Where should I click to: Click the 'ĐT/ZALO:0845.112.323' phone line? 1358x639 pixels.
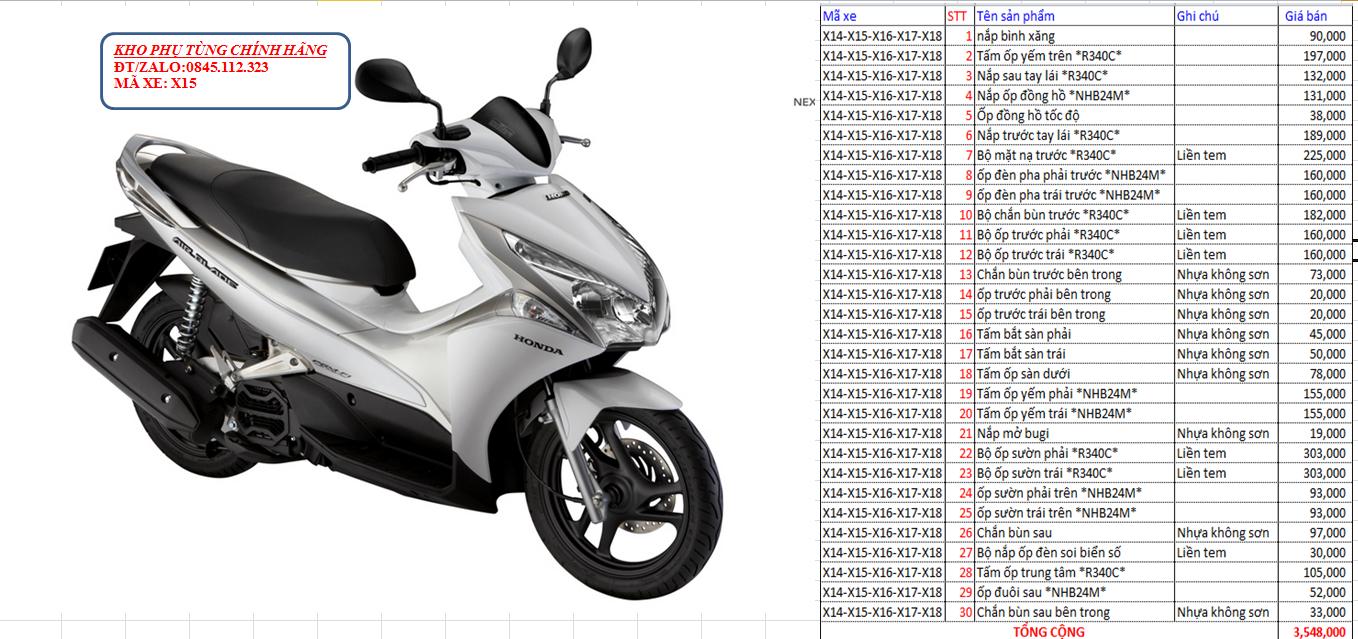[190, 67]
